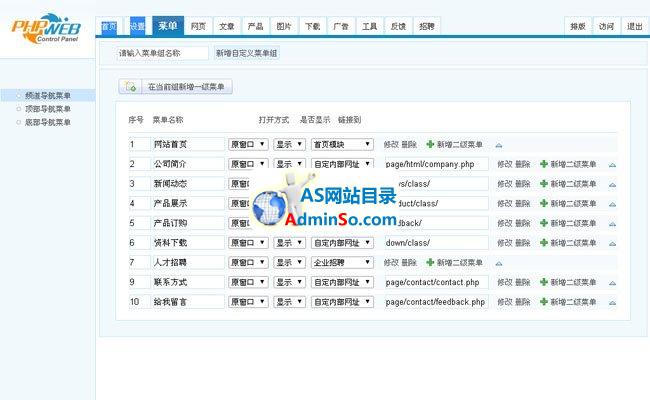Viewport: 650px width, 400px height.
Task: Click the up-arrow icon in the 产品订购 row
Action: tap(612, 224)
